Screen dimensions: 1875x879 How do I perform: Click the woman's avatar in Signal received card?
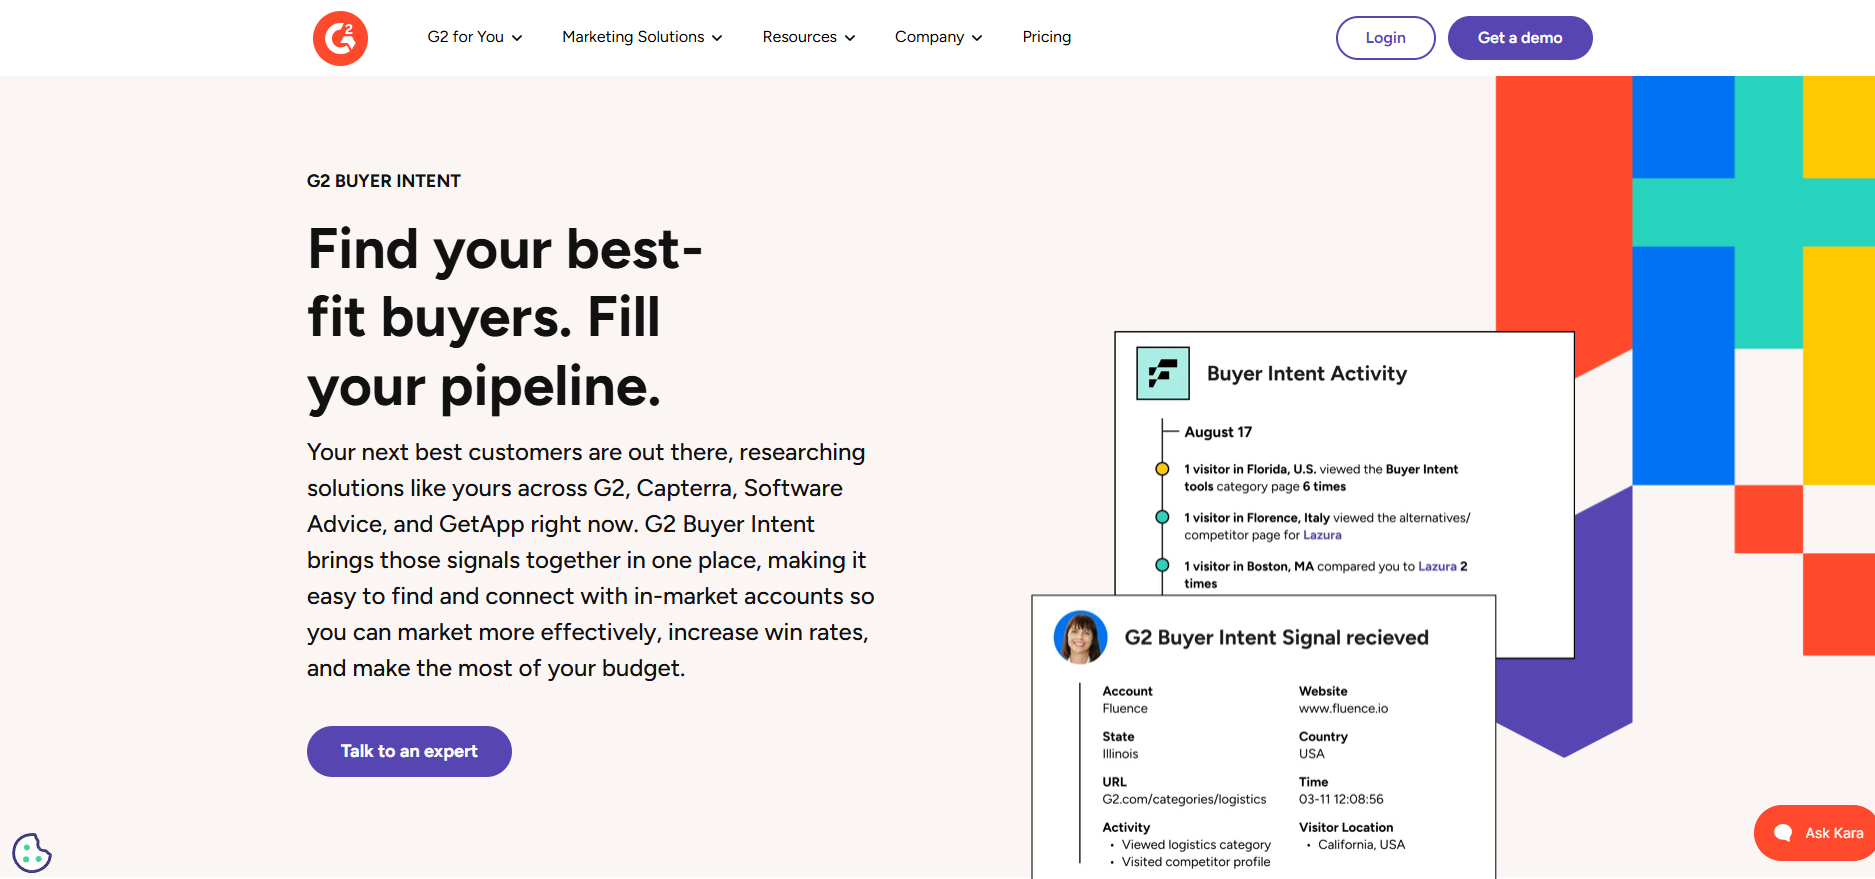1080,637
